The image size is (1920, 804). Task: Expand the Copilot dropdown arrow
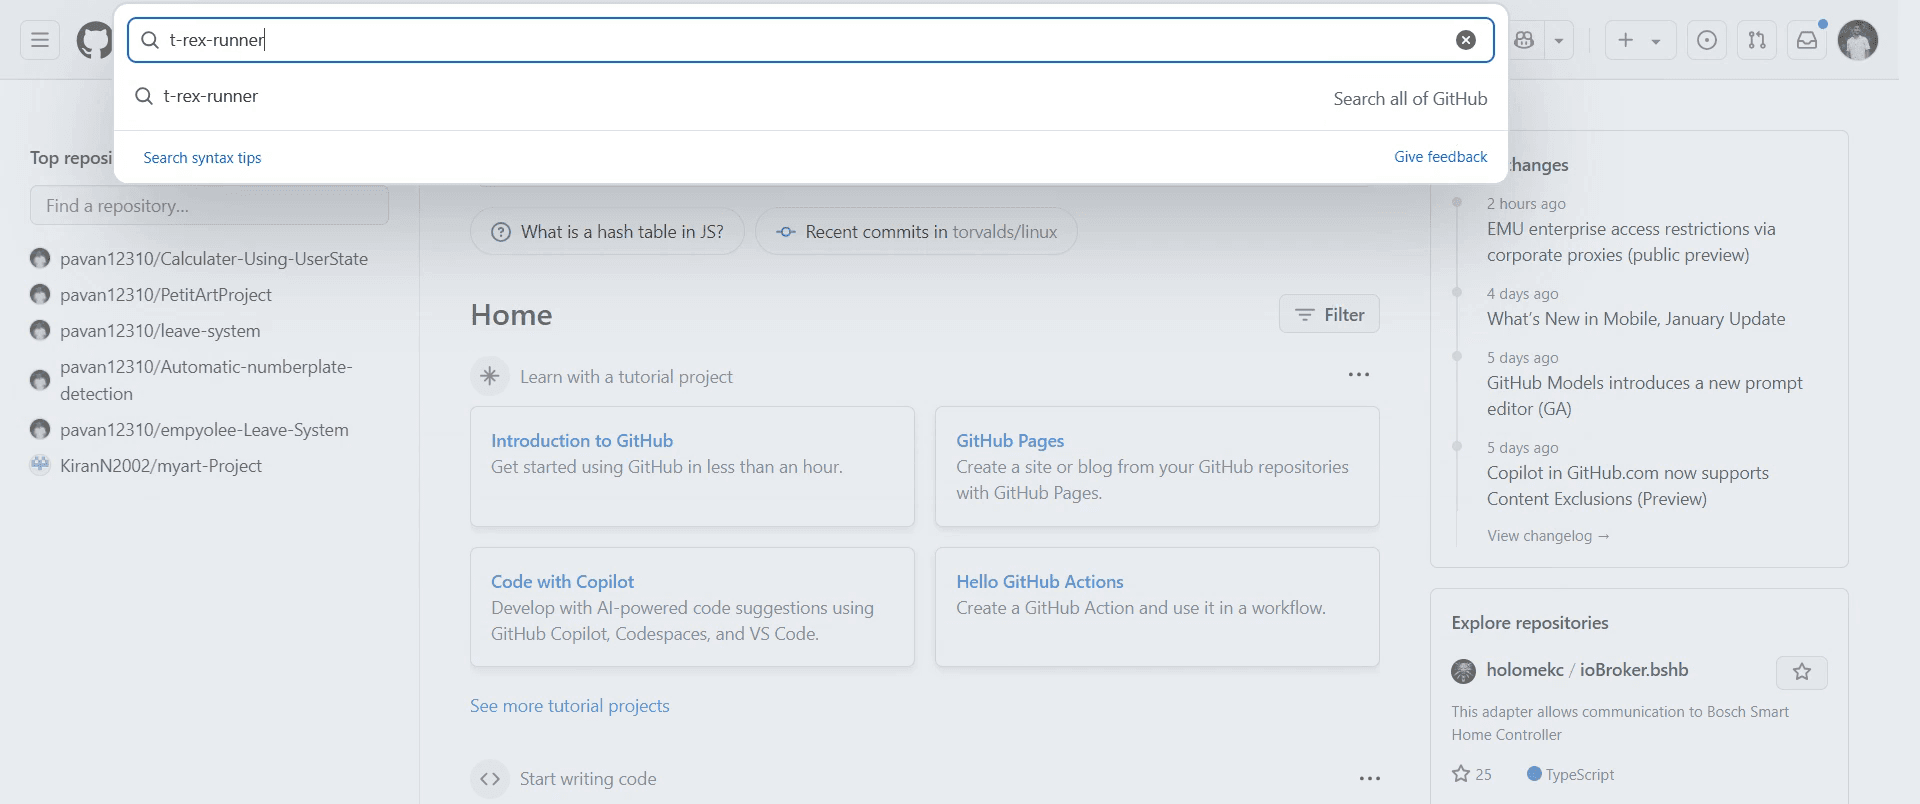tap(1558, 40)
